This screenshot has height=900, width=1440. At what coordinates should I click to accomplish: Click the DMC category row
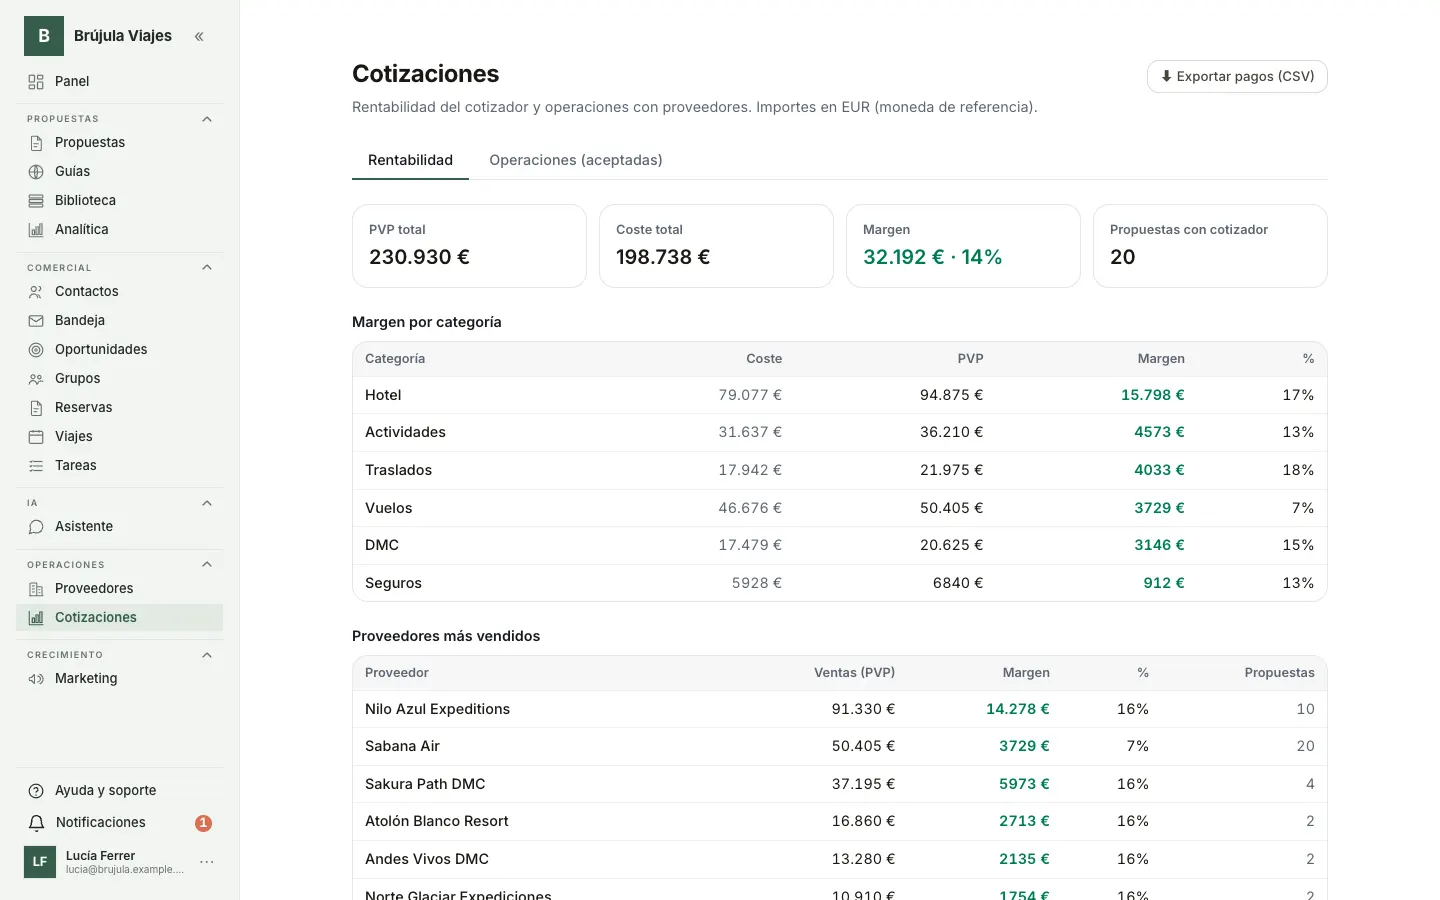tap(840, 545)
